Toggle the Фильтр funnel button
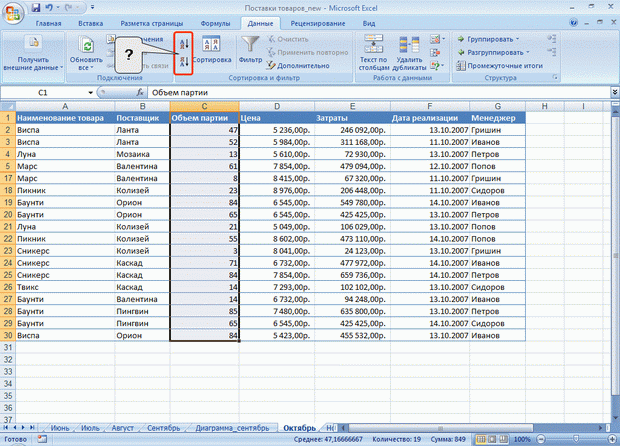This screenshot has width=620, height=446. point(250,49)
